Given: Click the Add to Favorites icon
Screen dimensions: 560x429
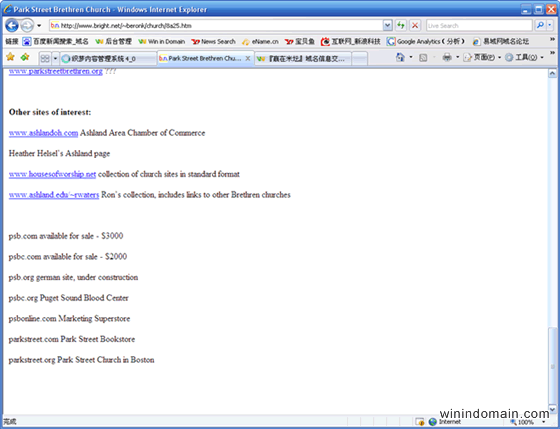Looking at the screenshot, I should click(x=25, y=57).
